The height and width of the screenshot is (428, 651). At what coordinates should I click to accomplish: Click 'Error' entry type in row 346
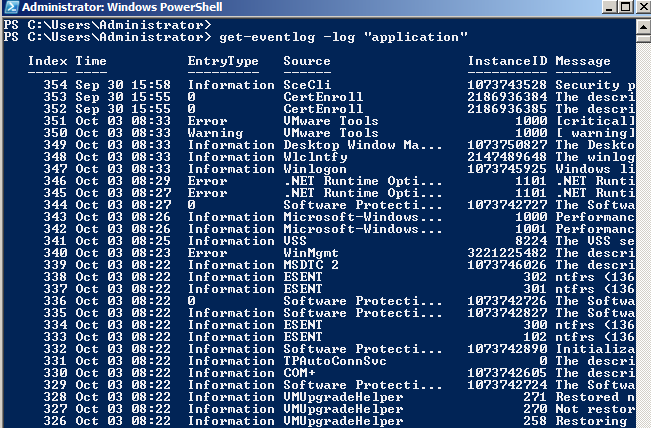click(x=207, y=181)
